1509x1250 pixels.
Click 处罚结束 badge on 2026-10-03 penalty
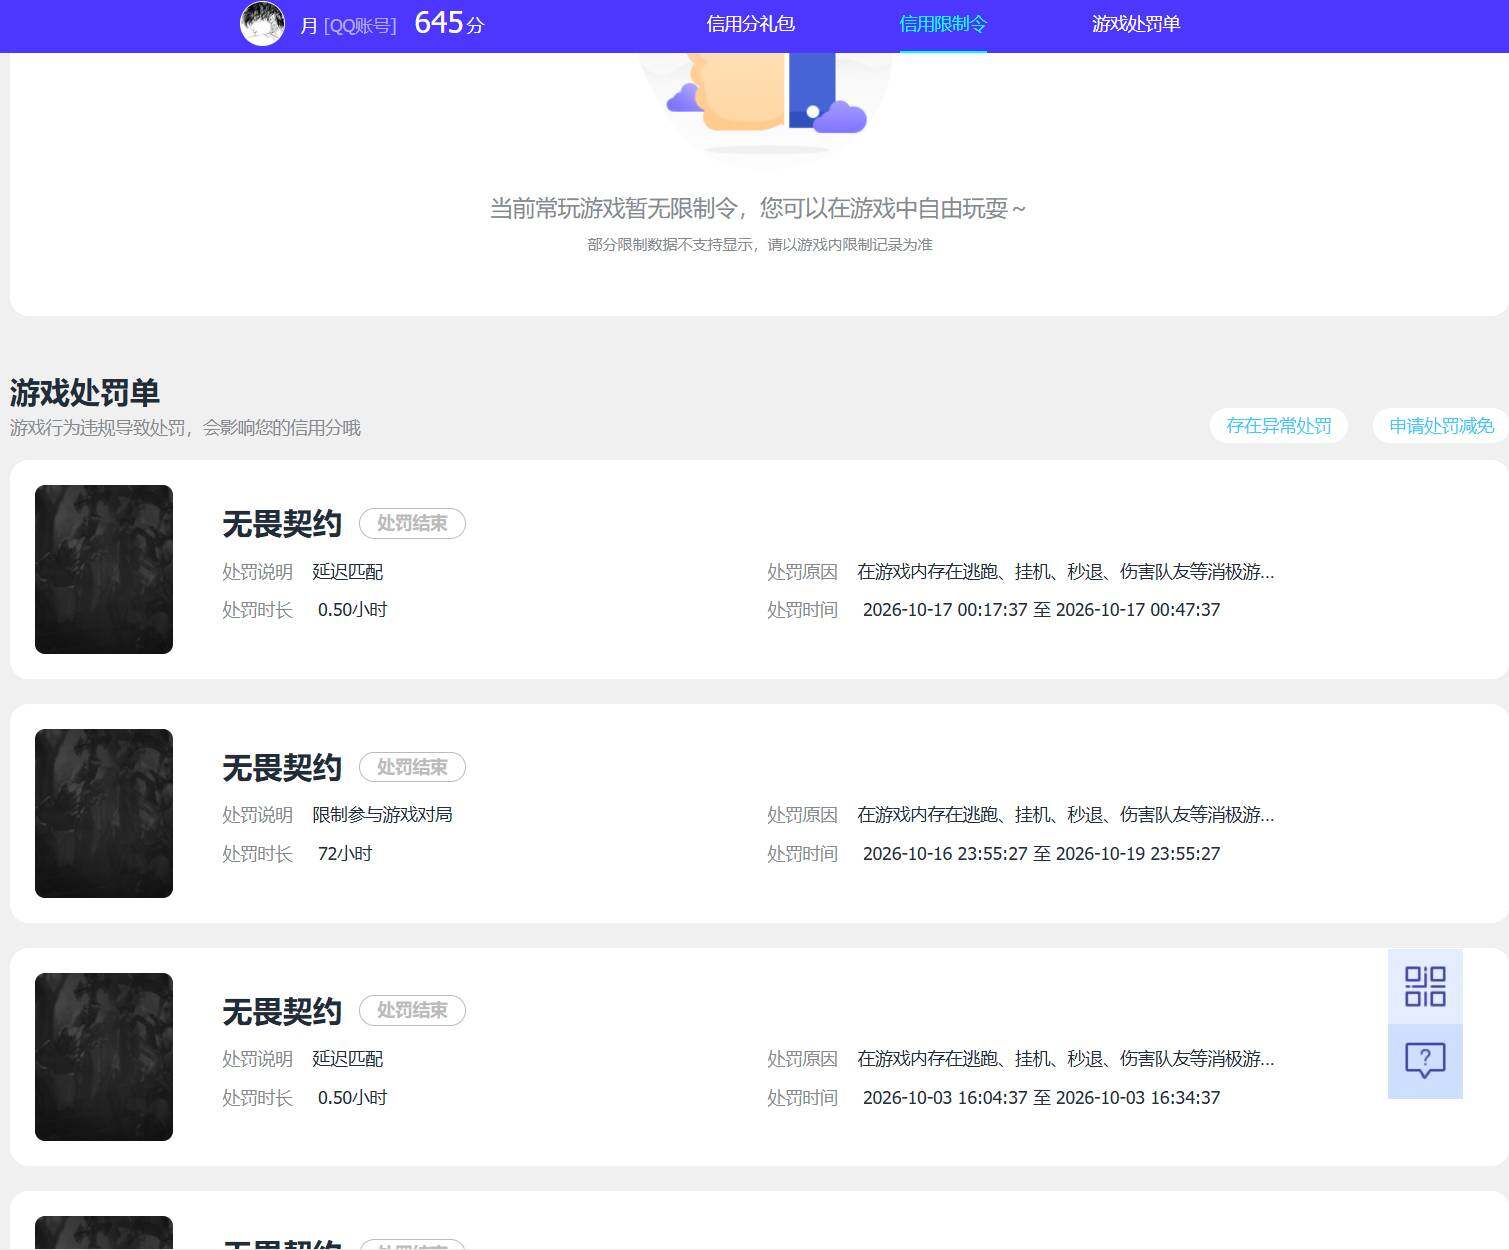pyautogui.click(x=412, y=1010)
